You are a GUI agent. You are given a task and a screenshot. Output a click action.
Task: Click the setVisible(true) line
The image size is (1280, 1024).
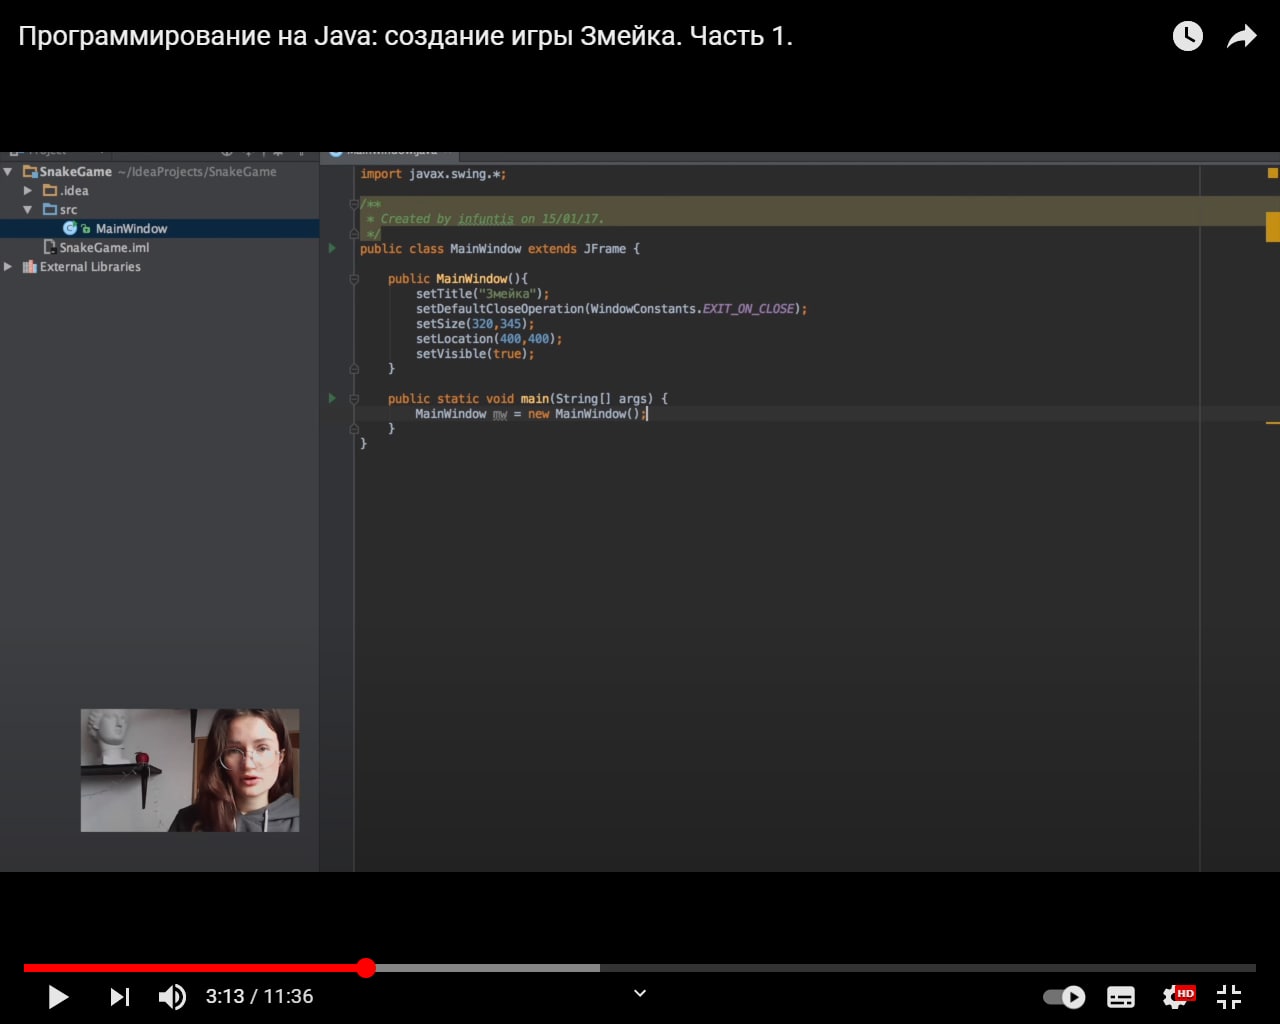pos(475,354)
